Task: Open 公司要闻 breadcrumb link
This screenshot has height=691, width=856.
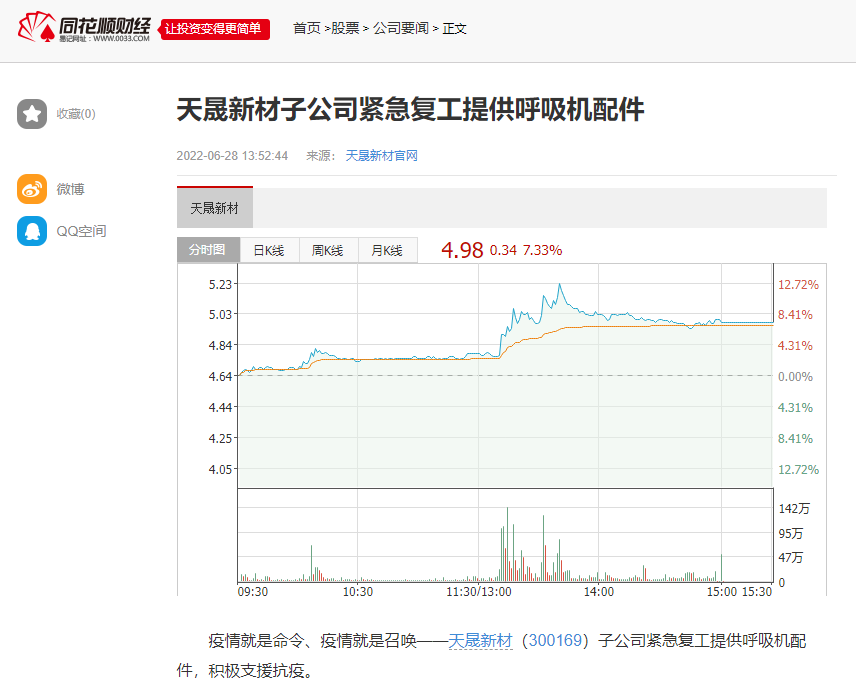Action: click(400, 28)
